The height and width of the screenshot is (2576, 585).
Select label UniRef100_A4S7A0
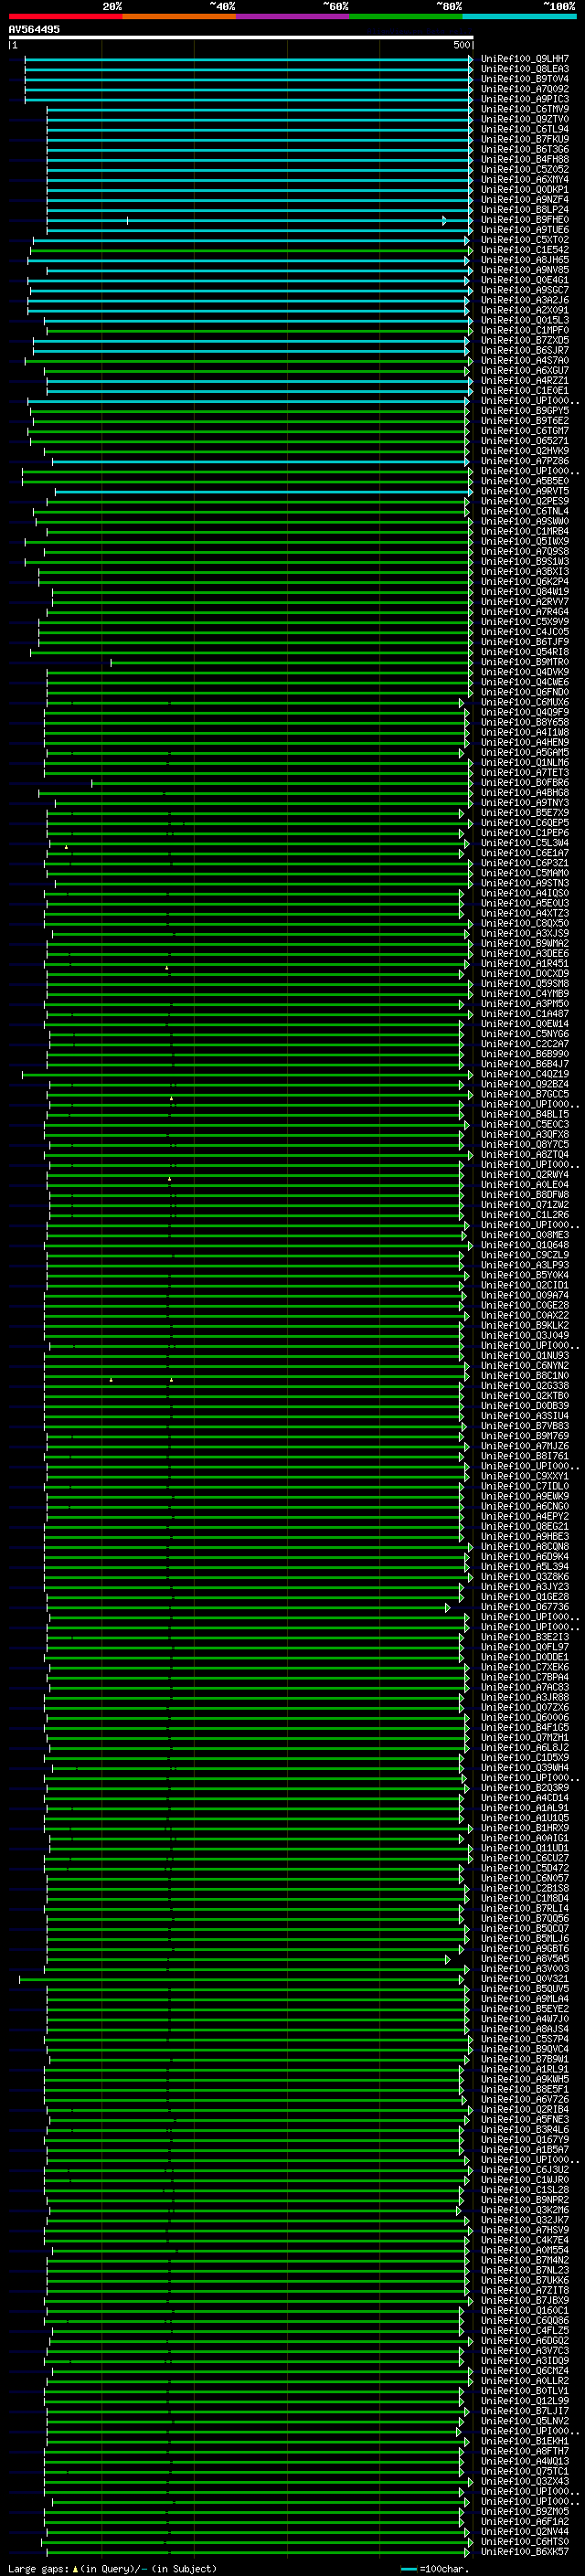click(525, 360)
